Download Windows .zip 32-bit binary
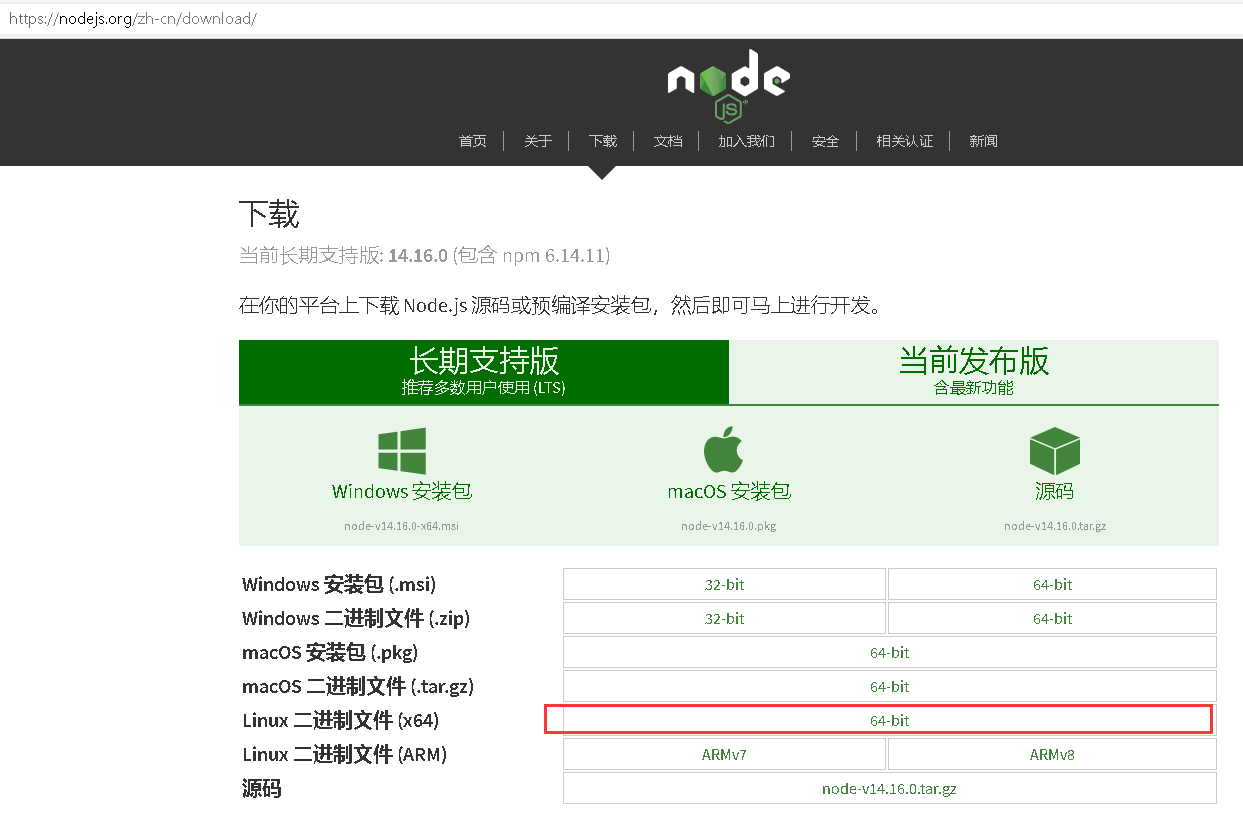1243x828 pixels. point(724,618)
